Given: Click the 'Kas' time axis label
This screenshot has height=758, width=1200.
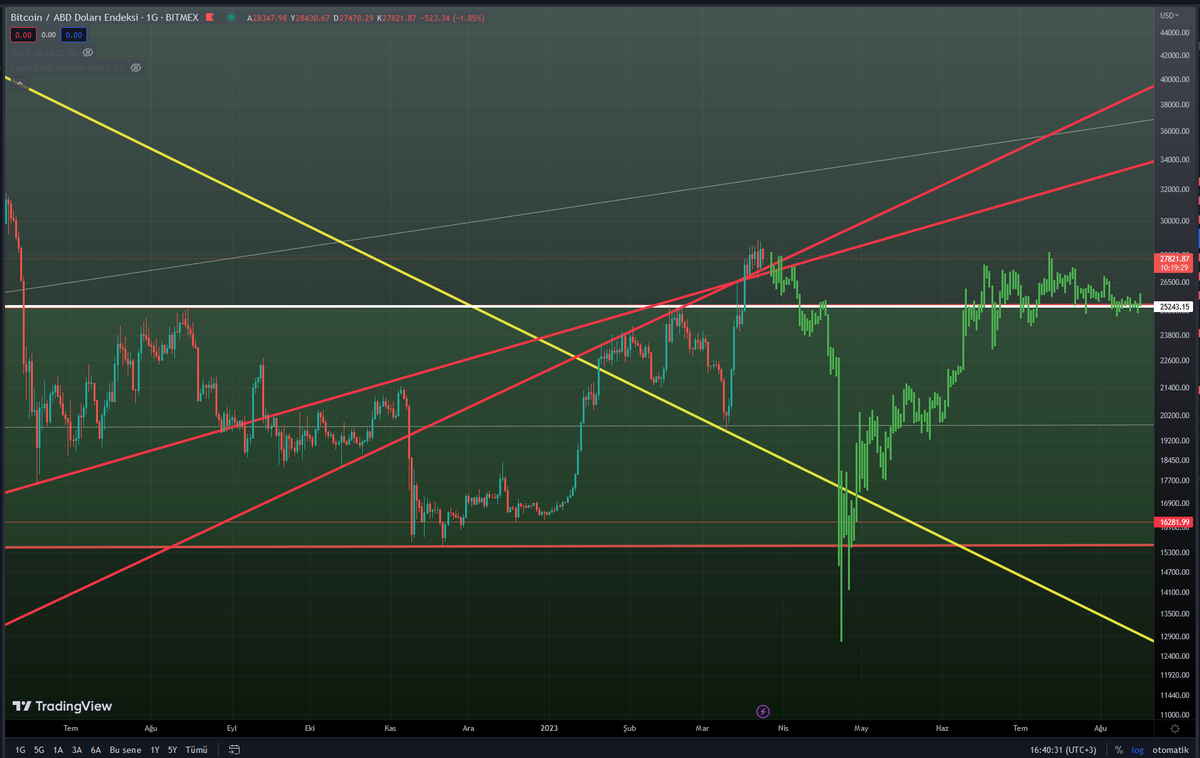Looking at the screenshot, I should point(390,729).
